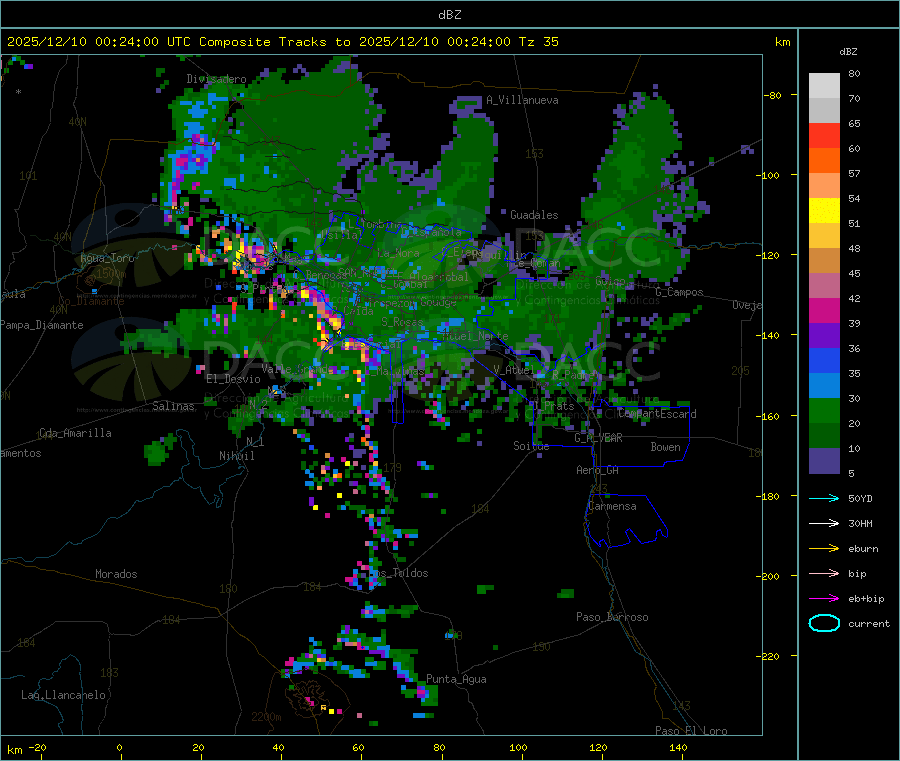Click the Soitue map label
900x761 pixels.
pyautogui.click(x=531, y=446)
